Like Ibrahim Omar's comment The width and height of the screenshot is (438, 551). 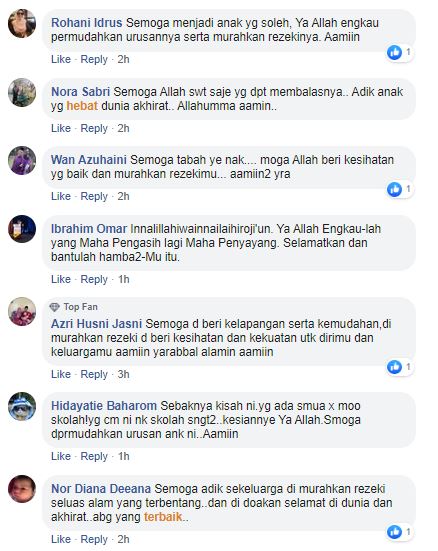61,279
